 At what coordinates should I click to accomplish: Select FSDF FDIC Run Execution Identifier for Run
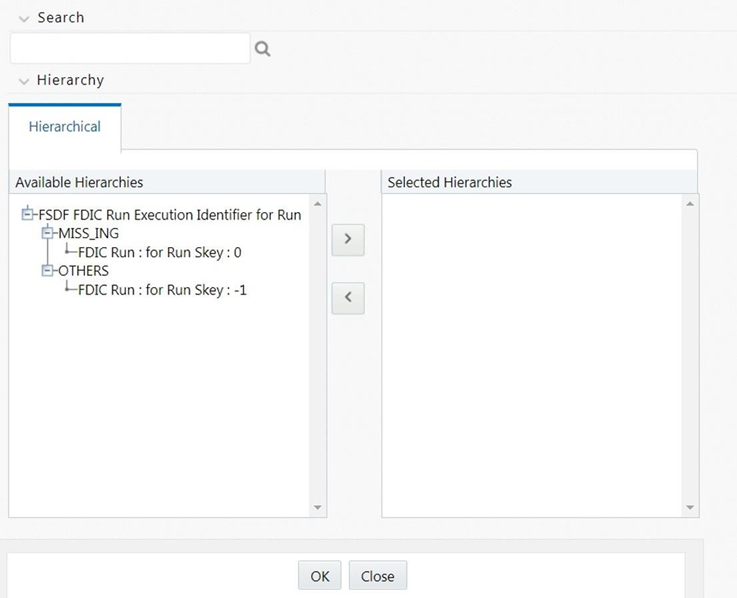point(170,215)
